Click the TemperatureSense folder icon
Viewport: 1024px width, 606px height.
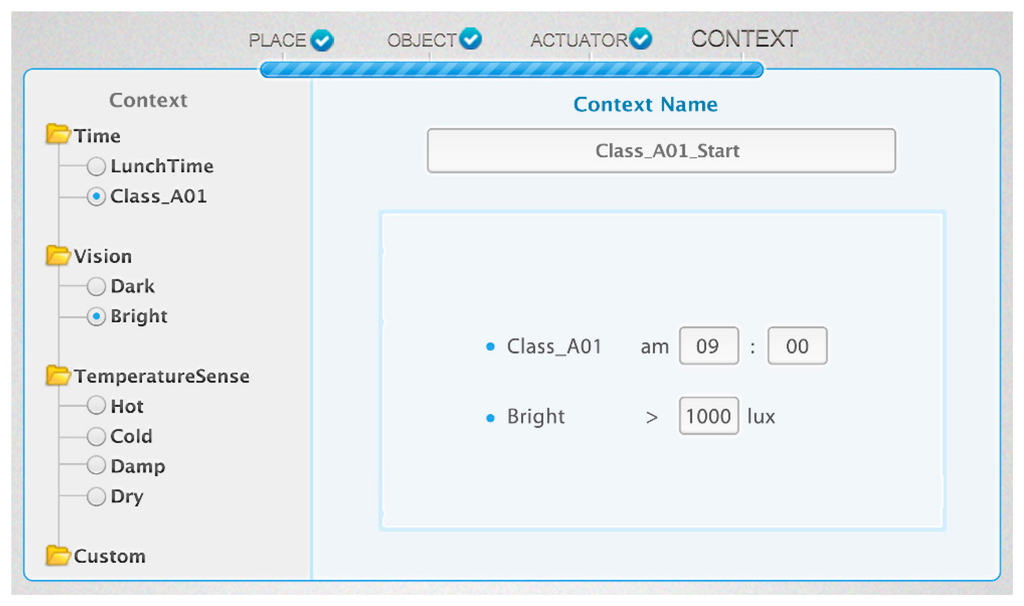click(x=58, y=376)
